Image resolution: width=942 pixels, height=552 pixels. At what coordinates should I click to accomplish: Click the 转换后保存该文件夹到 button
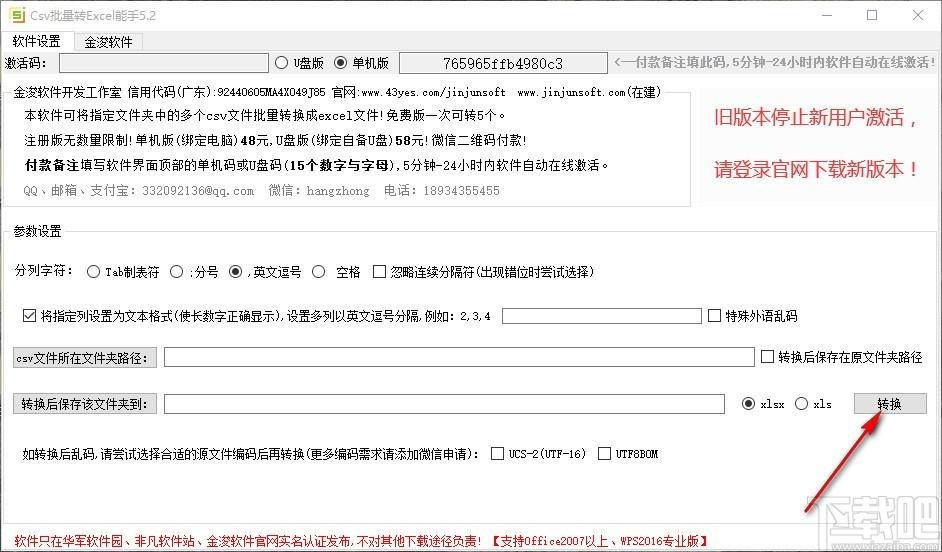click(85, 404)
